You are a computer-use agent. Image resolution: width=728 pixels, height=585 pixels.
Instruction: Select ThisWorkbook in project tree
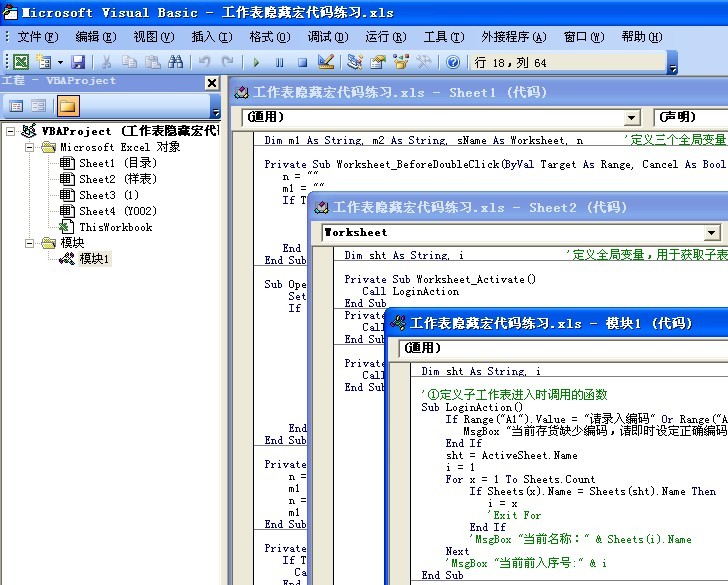(x=116, y=227)
